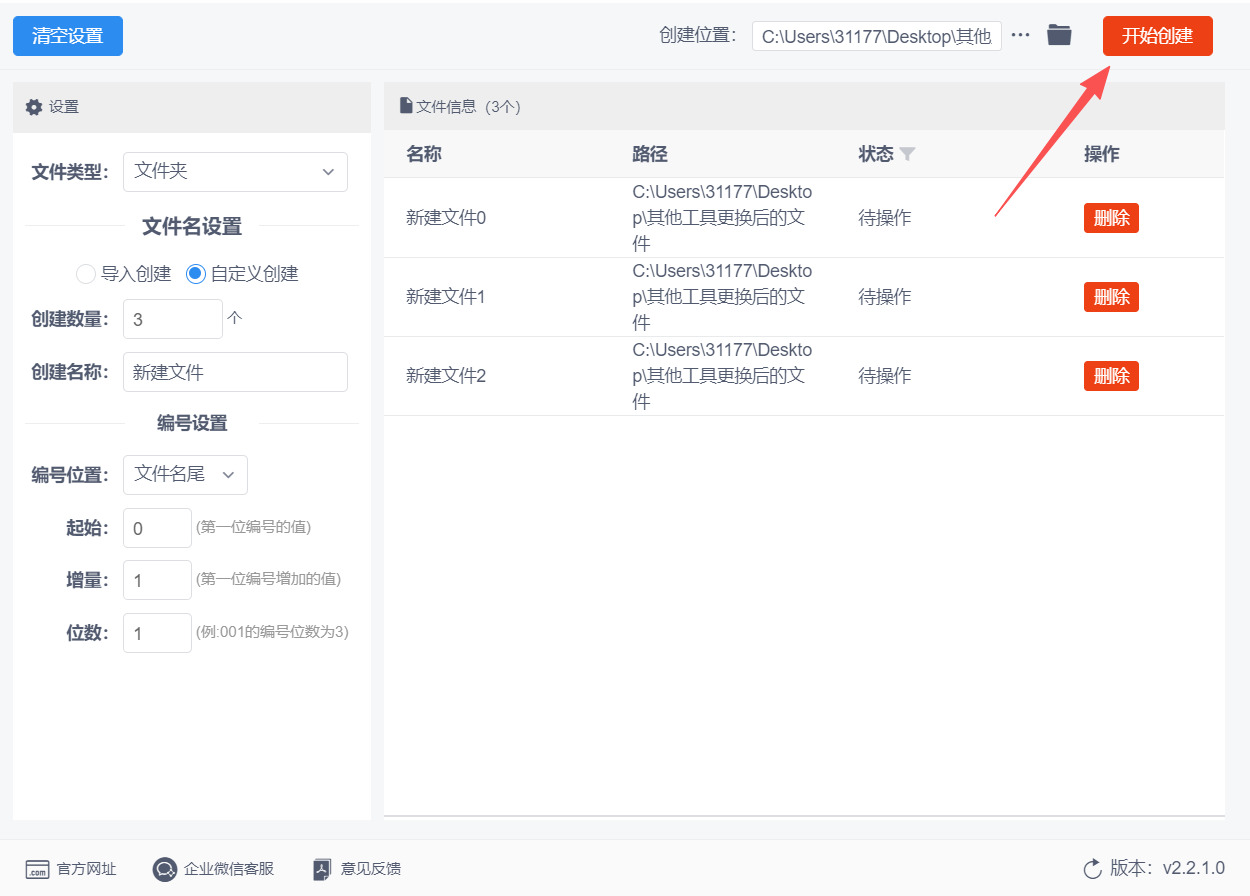1250x896 pixels.
Task: Click the 开始创建 button
Action: tap(1157, 36)
